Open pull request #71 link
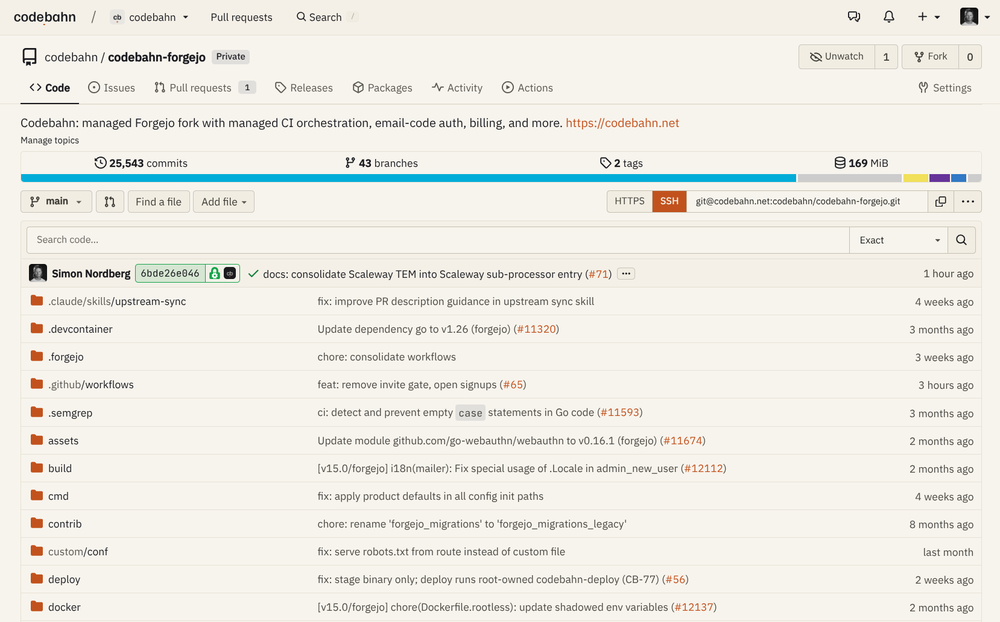1000x622 pixels. tap(598, 274)
